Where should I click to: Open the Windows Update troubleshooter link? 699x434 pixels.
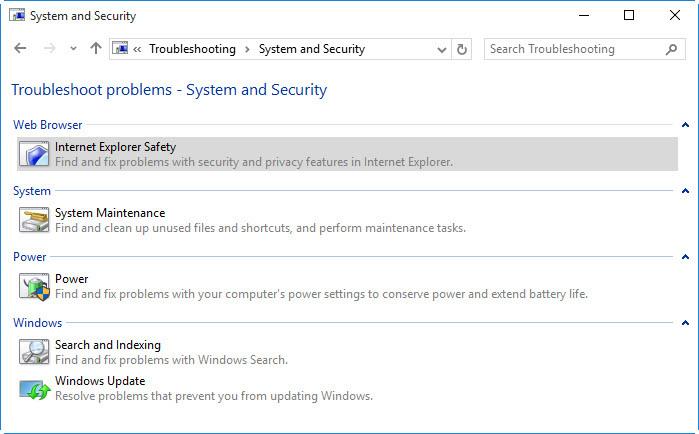pyautogui.click(x=100, y=381)
